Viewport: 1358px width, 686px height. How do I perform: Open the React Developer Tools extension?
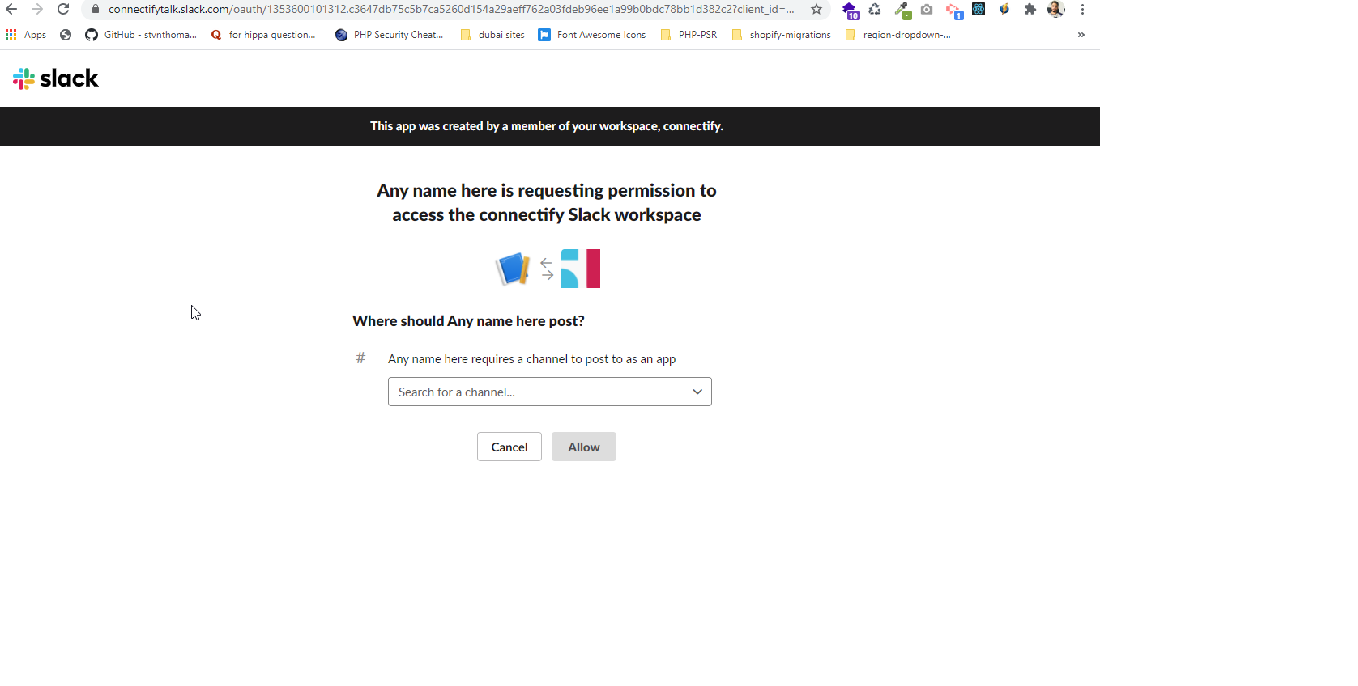(979, 9)
